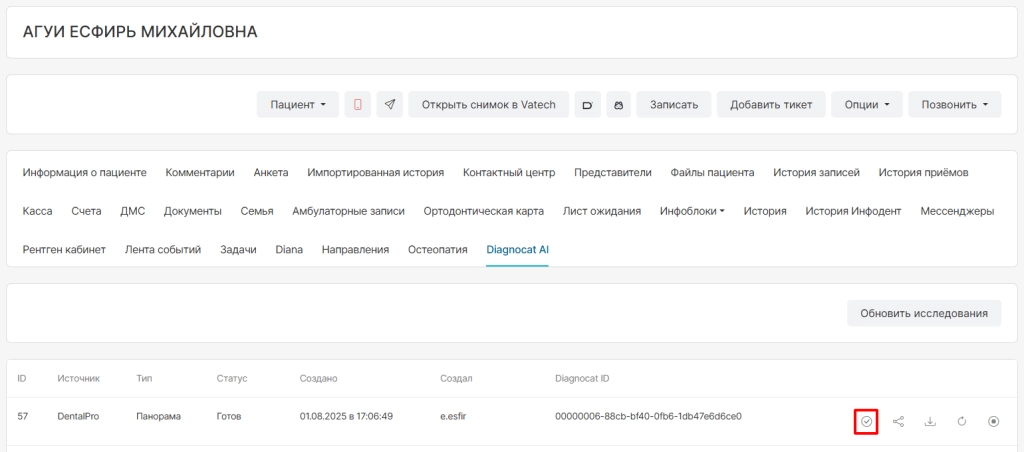The height and width of the screenshot is (452, 1024).
Task: Open the Инфоблоки dropdown tab
Action: 692,211
